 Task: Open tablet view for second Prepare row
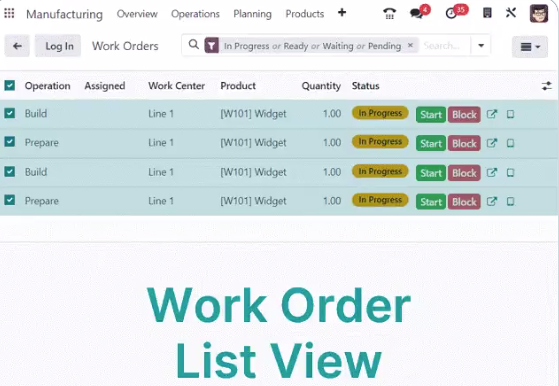pos(511,201)
